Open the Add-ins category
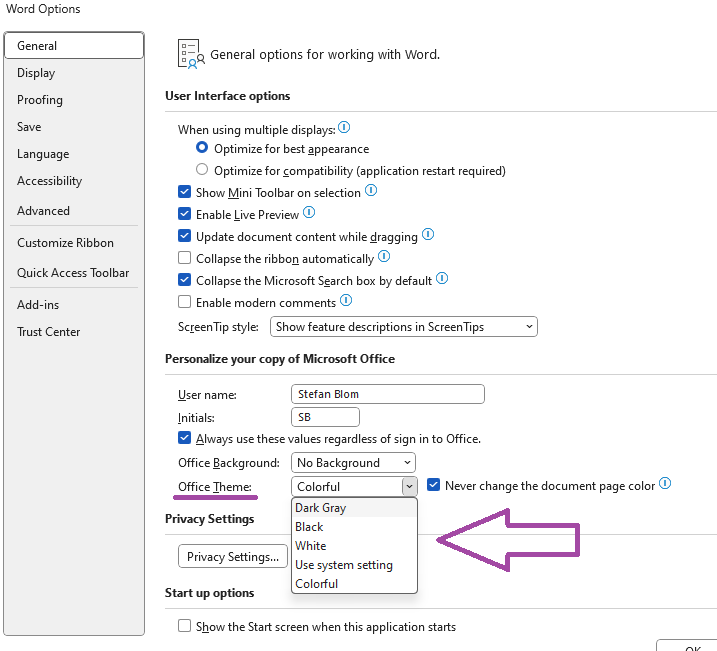Viewport: 717px width, 651px height. [74, 304]
